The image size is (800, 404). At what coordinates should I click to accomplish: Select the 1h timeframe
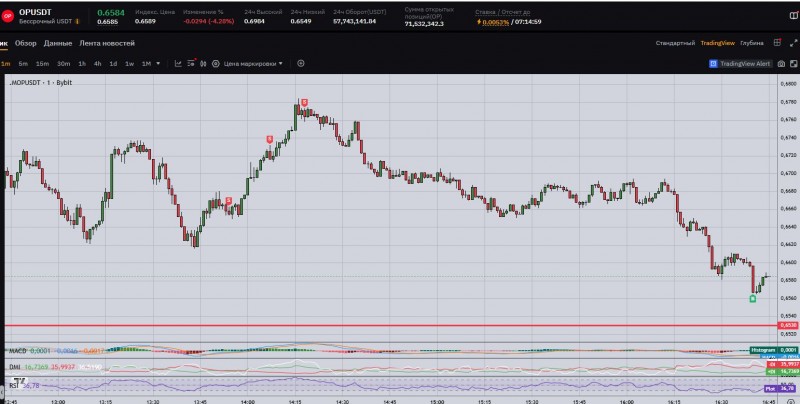(x=82, y=63)
